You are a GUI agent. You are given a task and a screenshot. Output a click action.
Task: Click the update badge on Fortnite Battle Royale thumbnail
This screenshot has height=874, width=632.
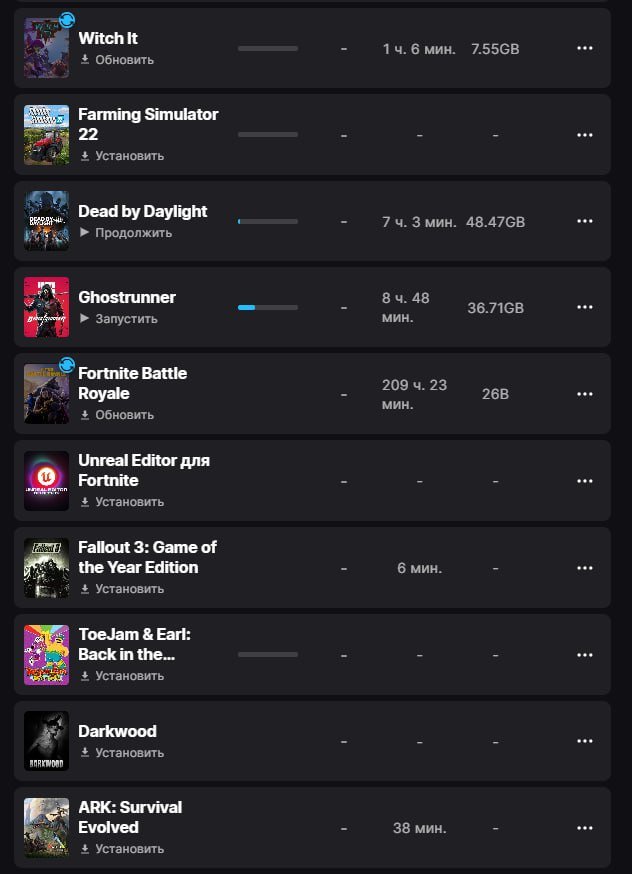pos(65,366)
